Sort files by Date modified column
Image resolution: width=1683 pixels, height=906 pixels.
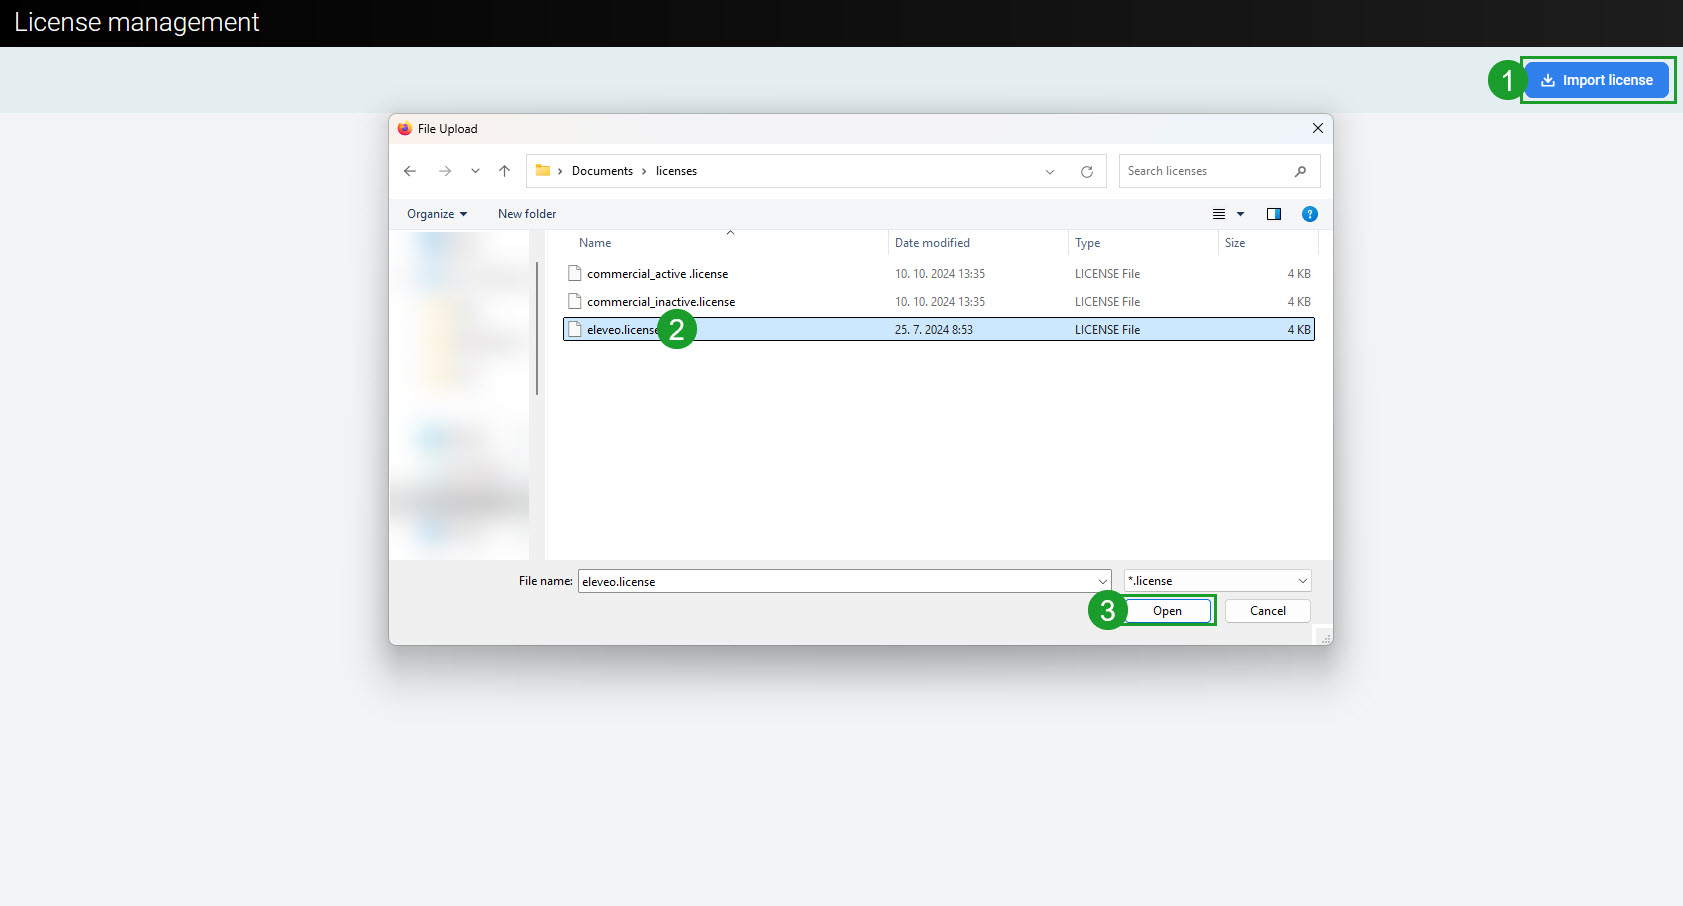(932, 243)
